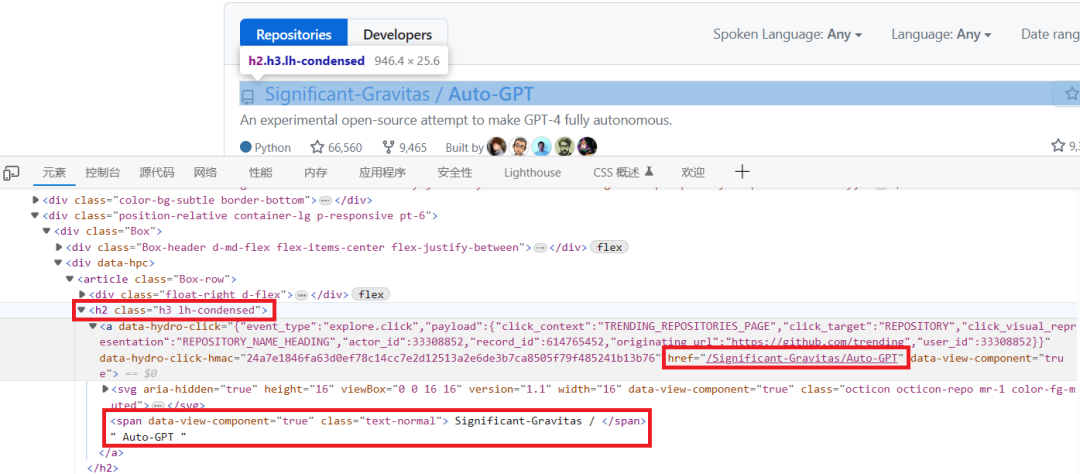Click the ellipsis in the color-bg-subtle div
The height and width of the screenshot is (474, 1080).
(x=326, y=200)
